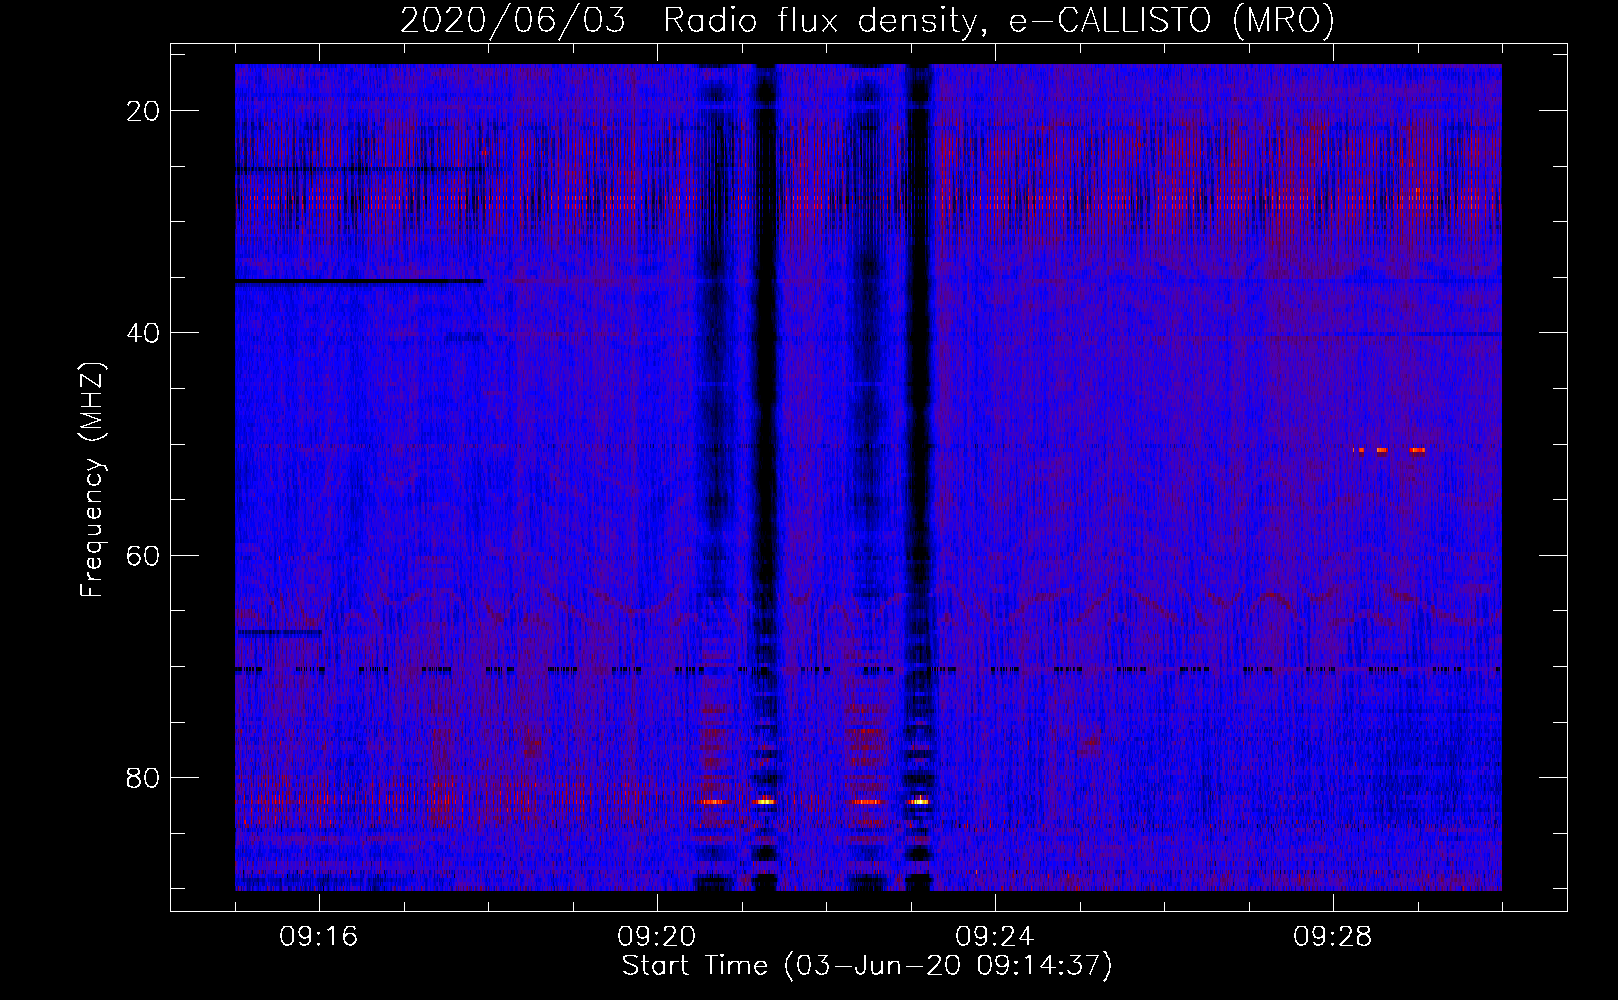Viewport: 1618px width, 1000px height.
Task: Click the '20' frequency tick label
Action: [x=143, y=111]
